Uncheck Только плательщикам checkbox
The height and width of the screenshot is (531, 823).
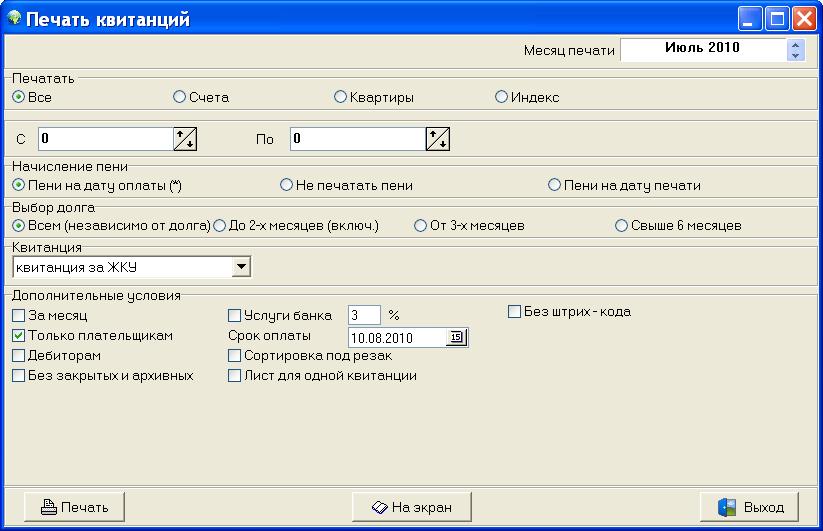coord(19,336)
